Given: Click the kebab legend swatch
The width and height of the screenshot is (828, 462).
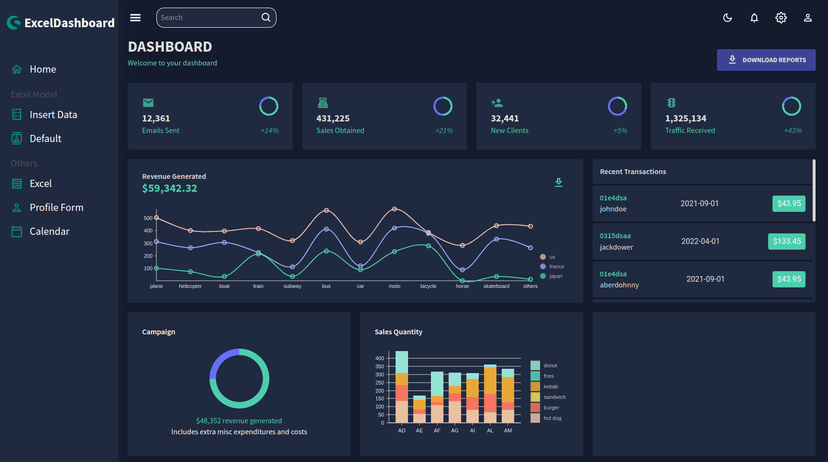Looking at the screenshot, I should (535, 386).
